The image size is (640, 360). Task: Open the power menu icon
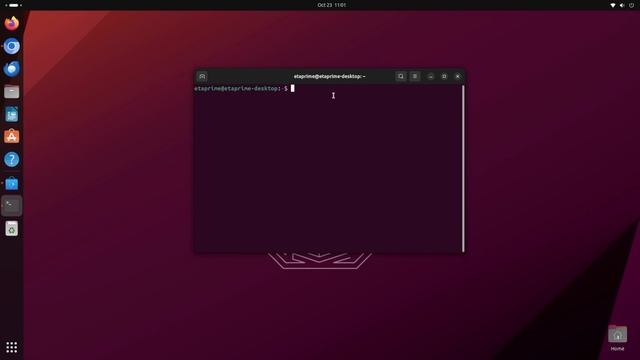[631, 5]
